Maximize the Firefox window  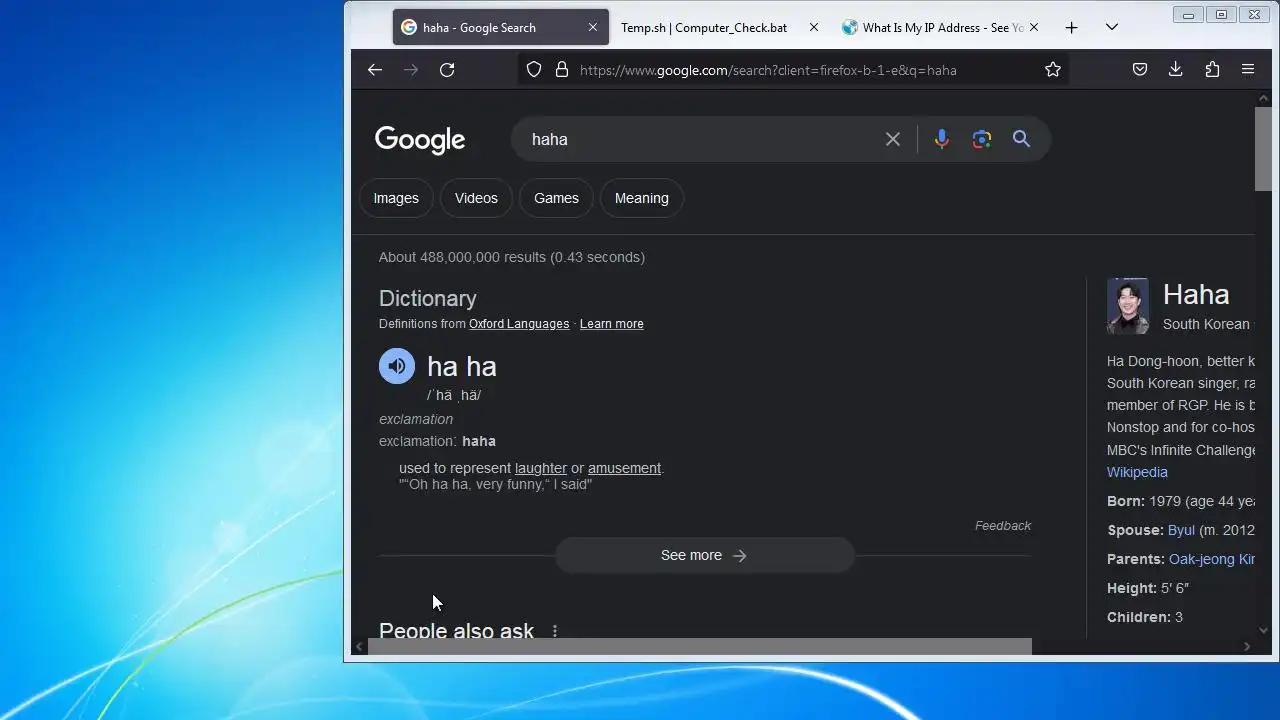[x=1221, y=15]
